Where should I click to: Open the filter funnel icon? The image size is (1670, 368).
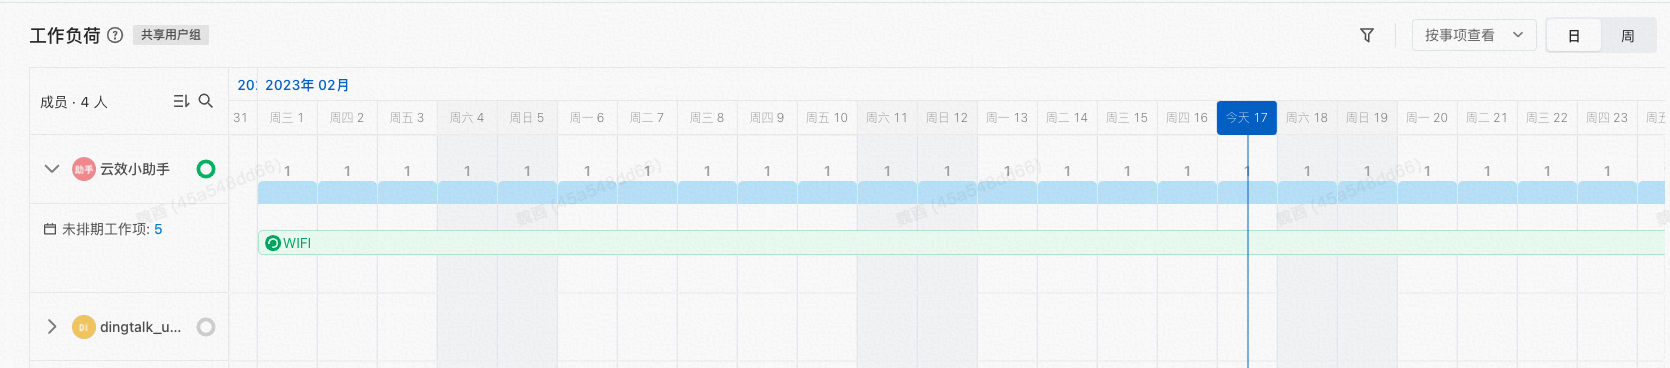click(x=1367, y=35)
